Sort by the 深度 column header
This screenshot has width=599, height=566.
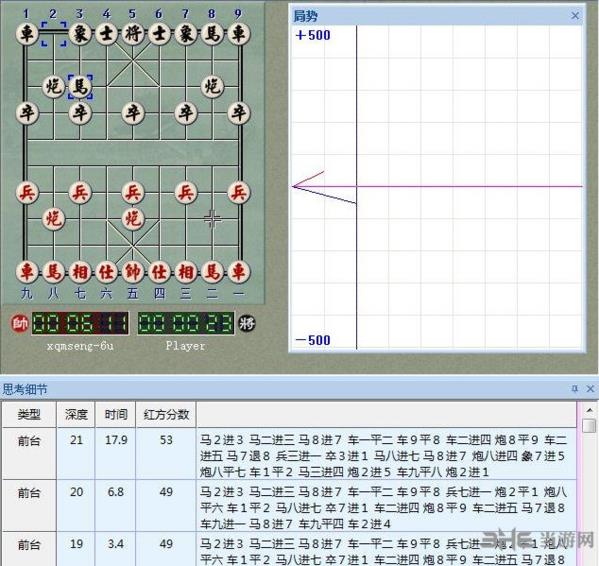(x=76, y=414)
